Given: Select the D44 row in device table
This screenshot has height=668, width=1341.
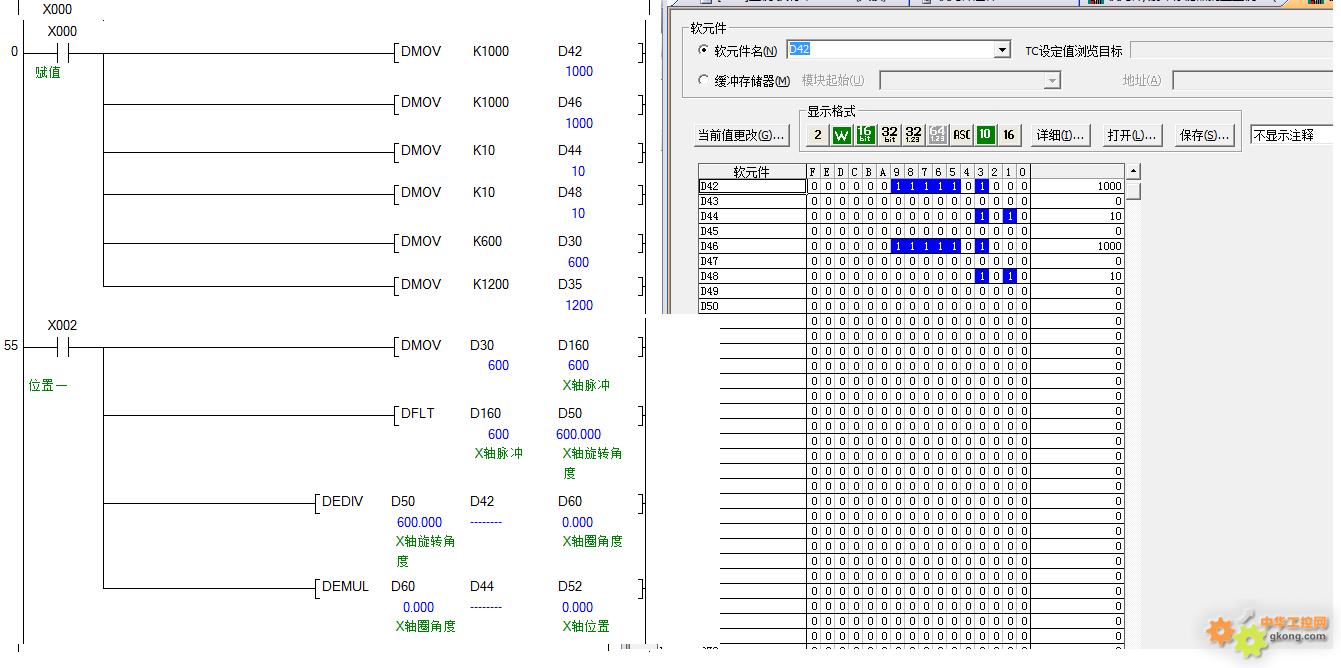Looking at the screenshot, I should 751,216.
